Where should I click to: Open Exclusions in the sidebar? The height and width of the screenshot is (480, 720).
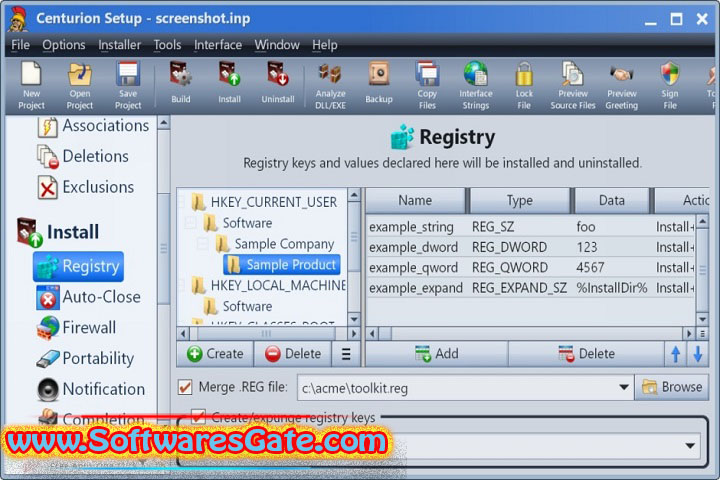tap(86, 187)
